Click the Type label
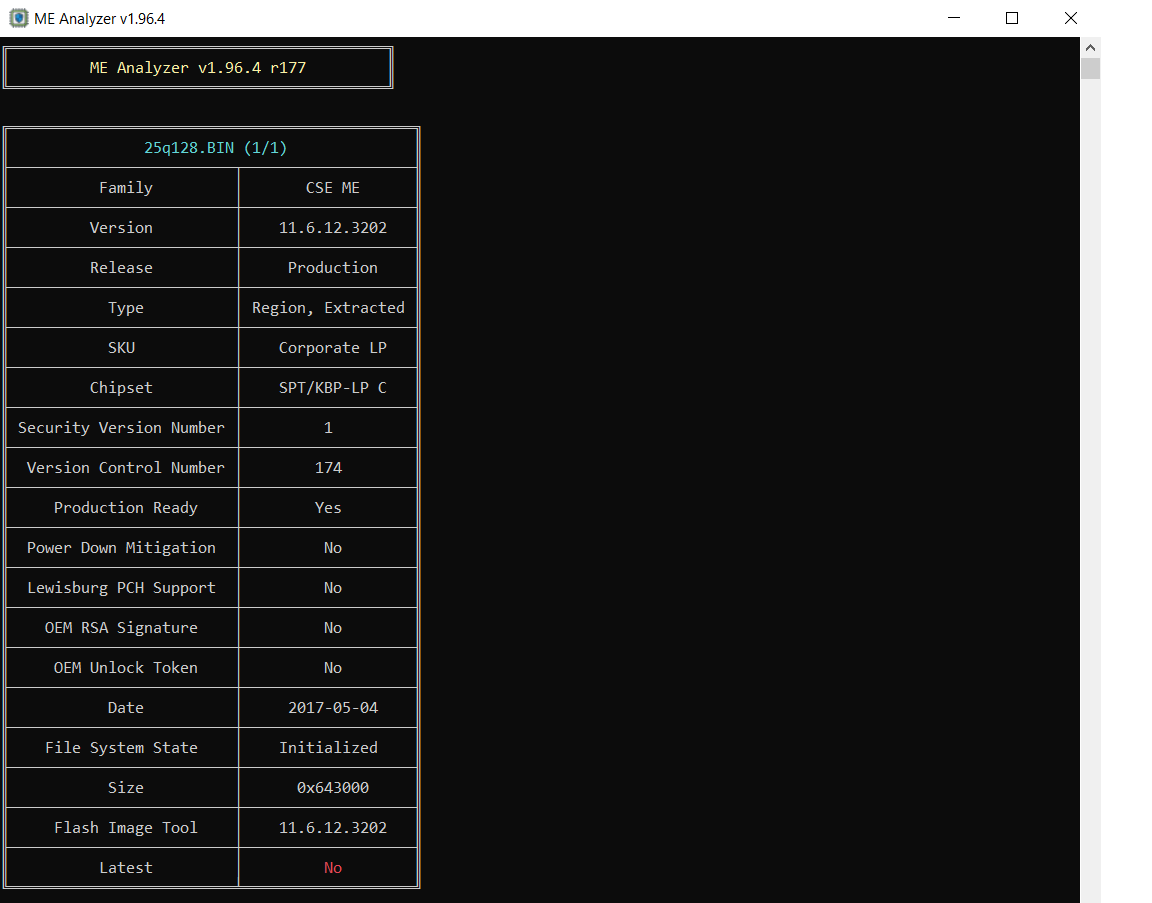Image resolution: width=1152 pixels, height=903 pixels. (126, 308)
